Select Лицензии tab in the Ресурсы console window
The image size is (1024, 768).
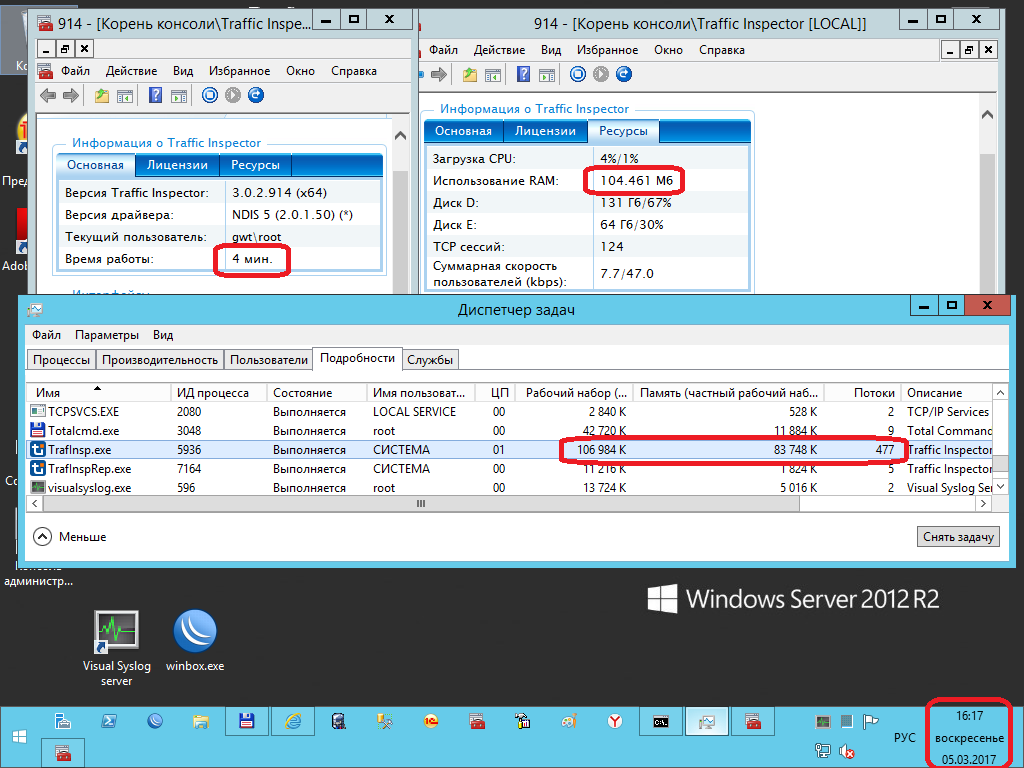545,131
